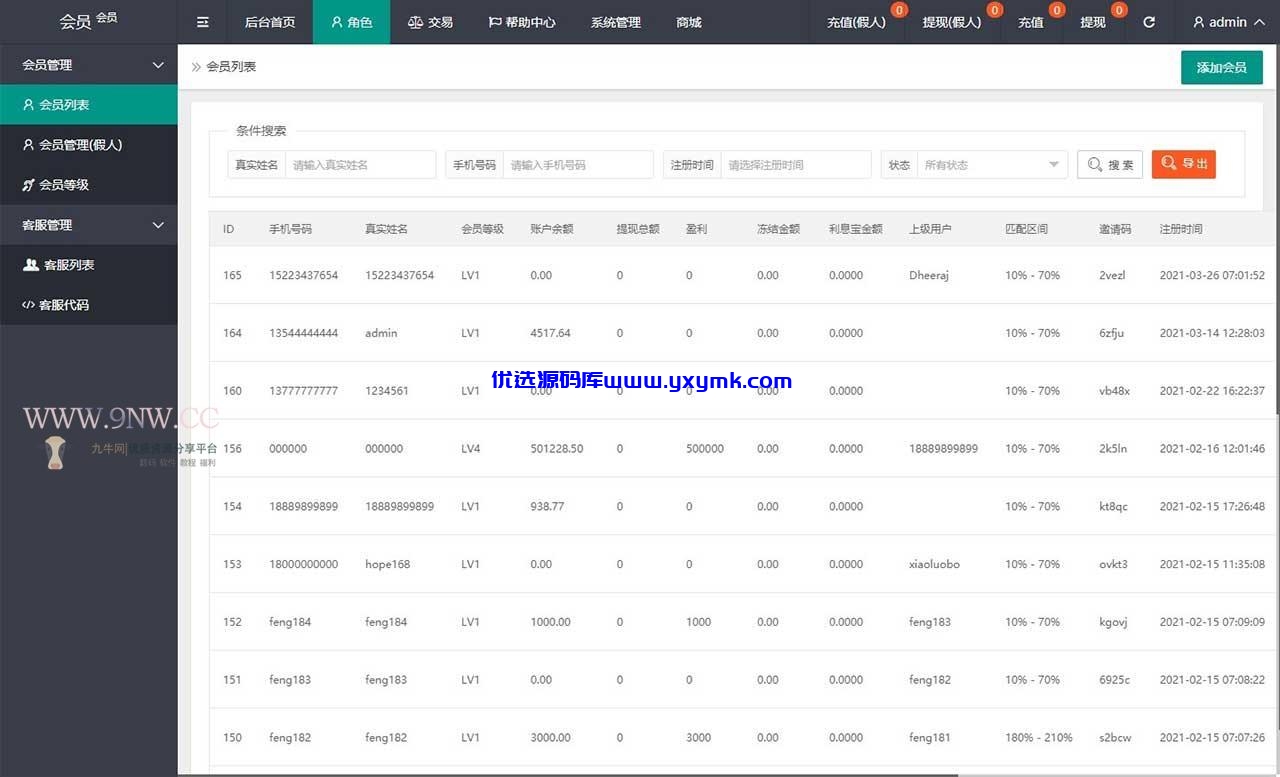Open the 注册时间 date input
Image resolution: width=1280 pixels, height=777 pixels.
796,165
